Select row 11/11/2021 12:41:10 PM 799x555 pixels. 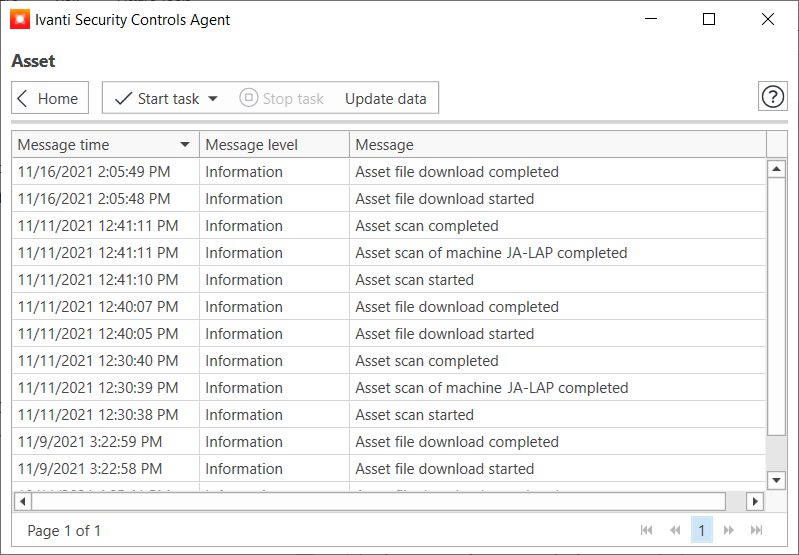tap(389, 280)
